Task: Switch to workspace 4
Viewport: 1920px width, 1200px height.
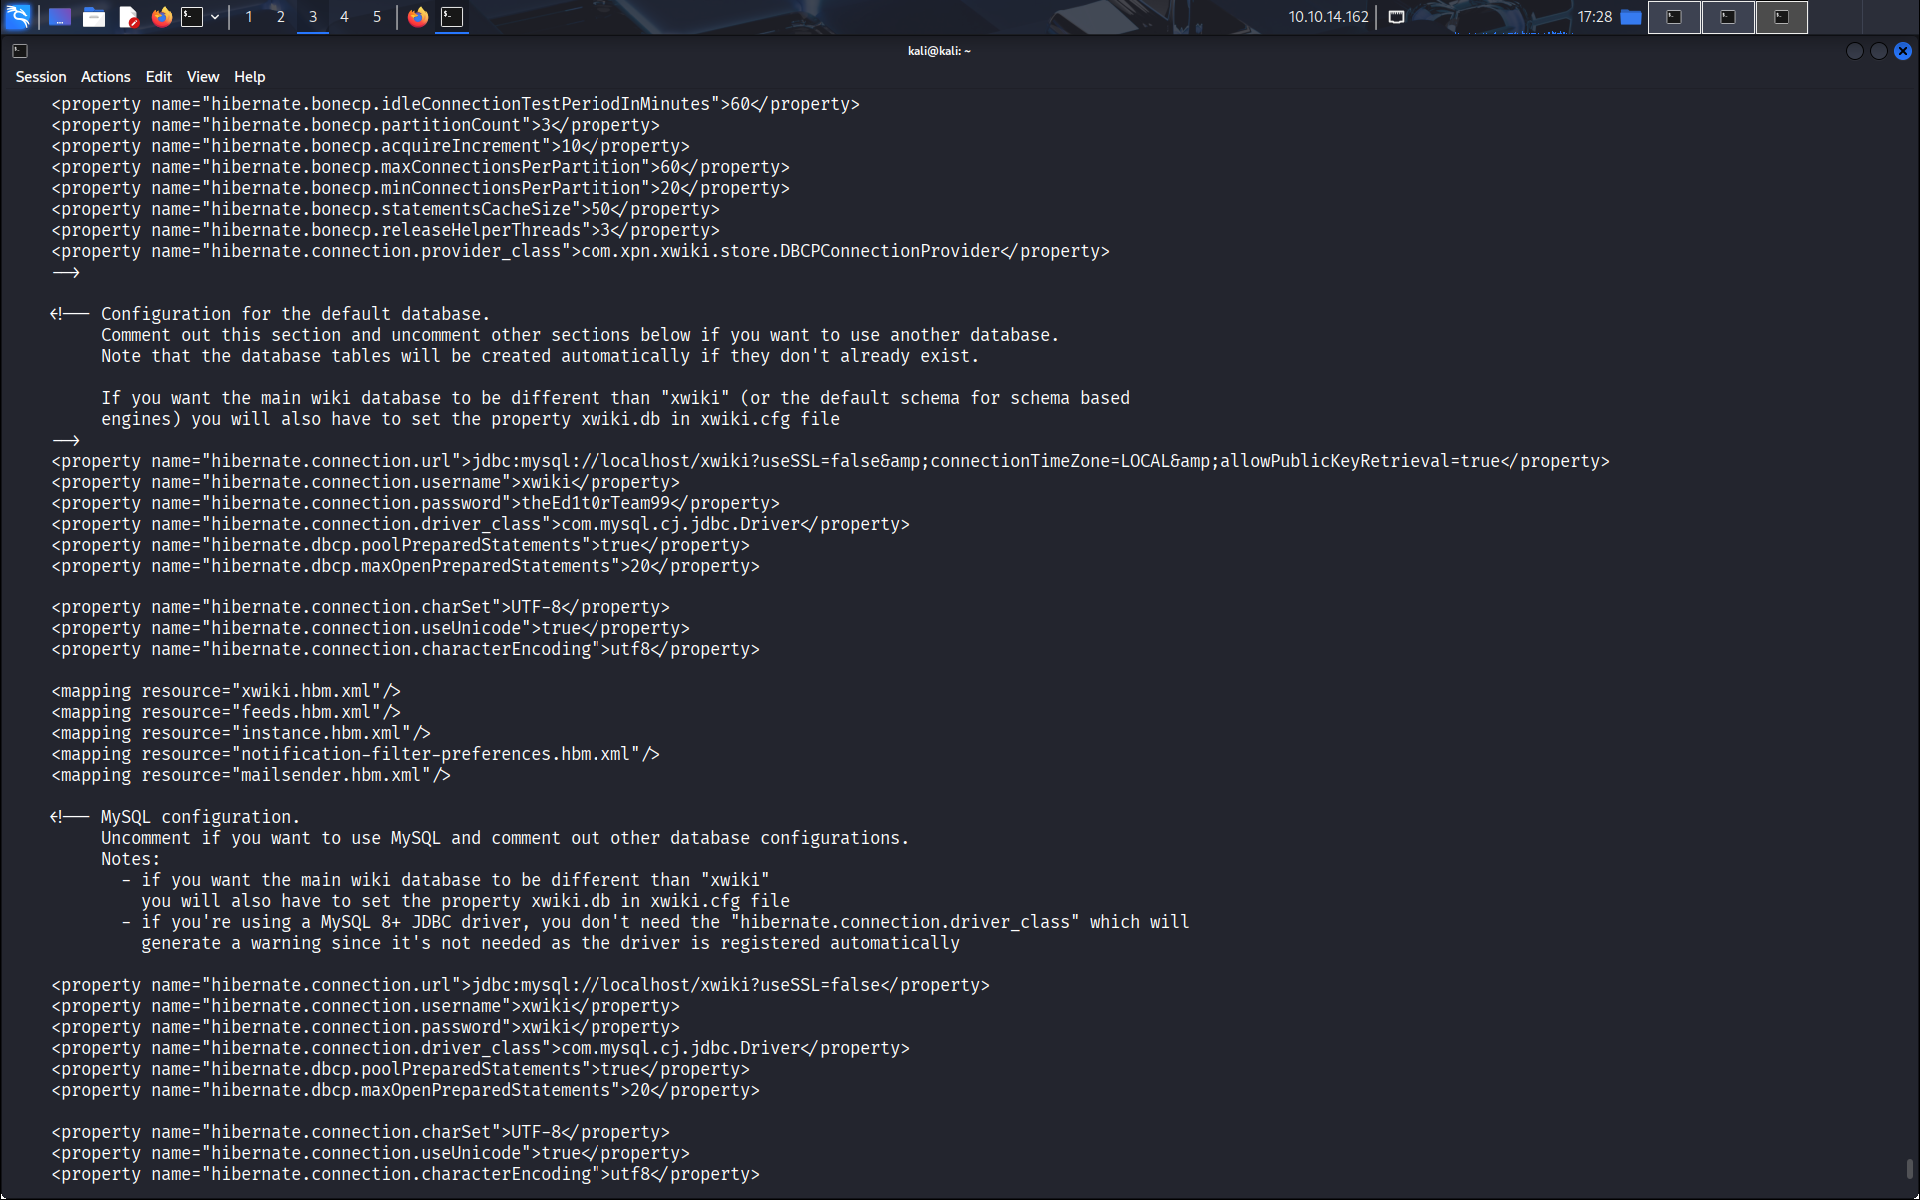Action: (345, 16)
